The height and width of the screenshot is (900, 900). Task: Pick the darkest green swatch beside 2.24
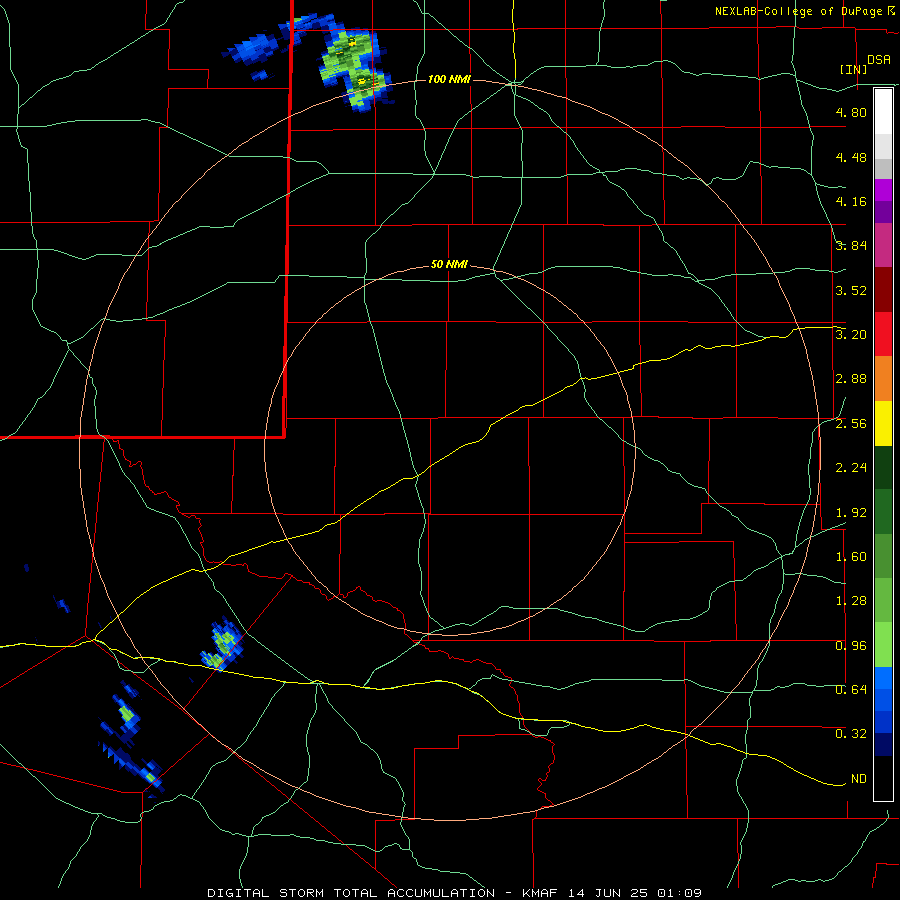(883, 467)
